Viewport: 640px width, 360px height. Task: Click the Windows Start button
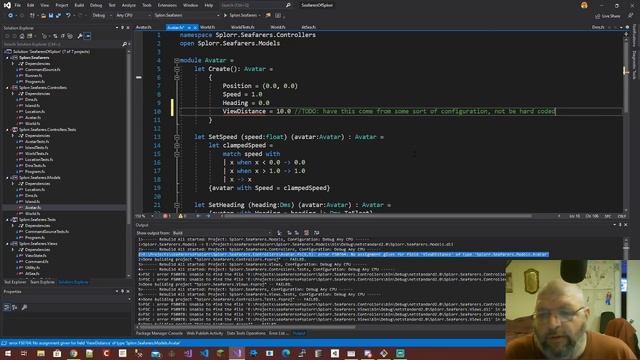click(x=8, y=353)
